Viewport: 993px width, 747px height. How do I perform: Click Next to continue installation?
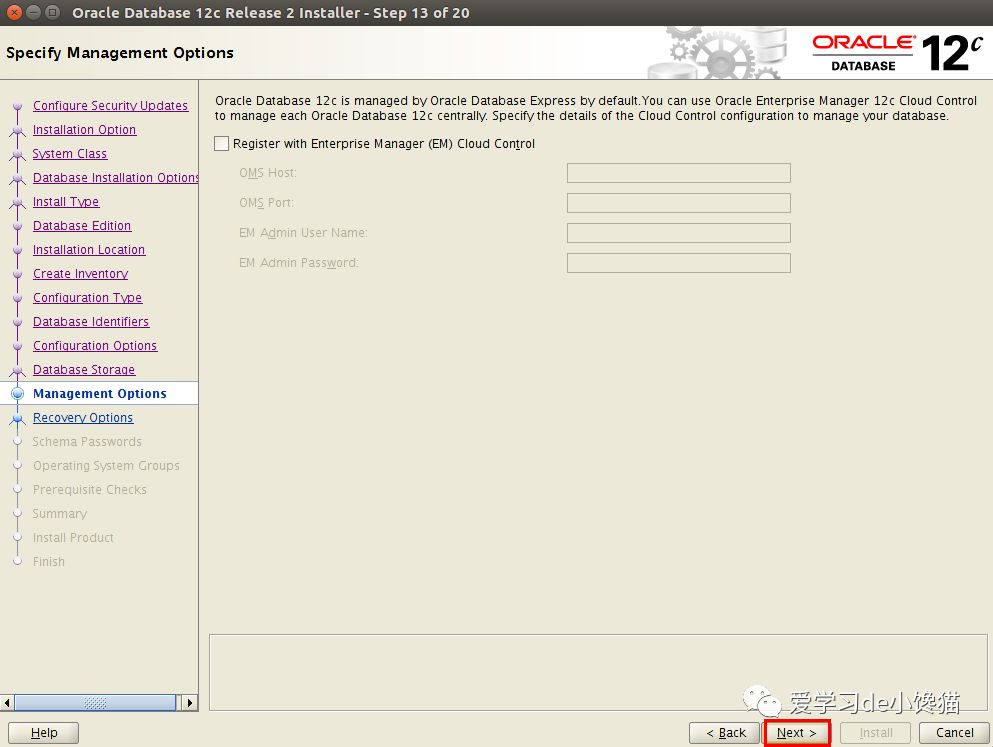point(797,732)
